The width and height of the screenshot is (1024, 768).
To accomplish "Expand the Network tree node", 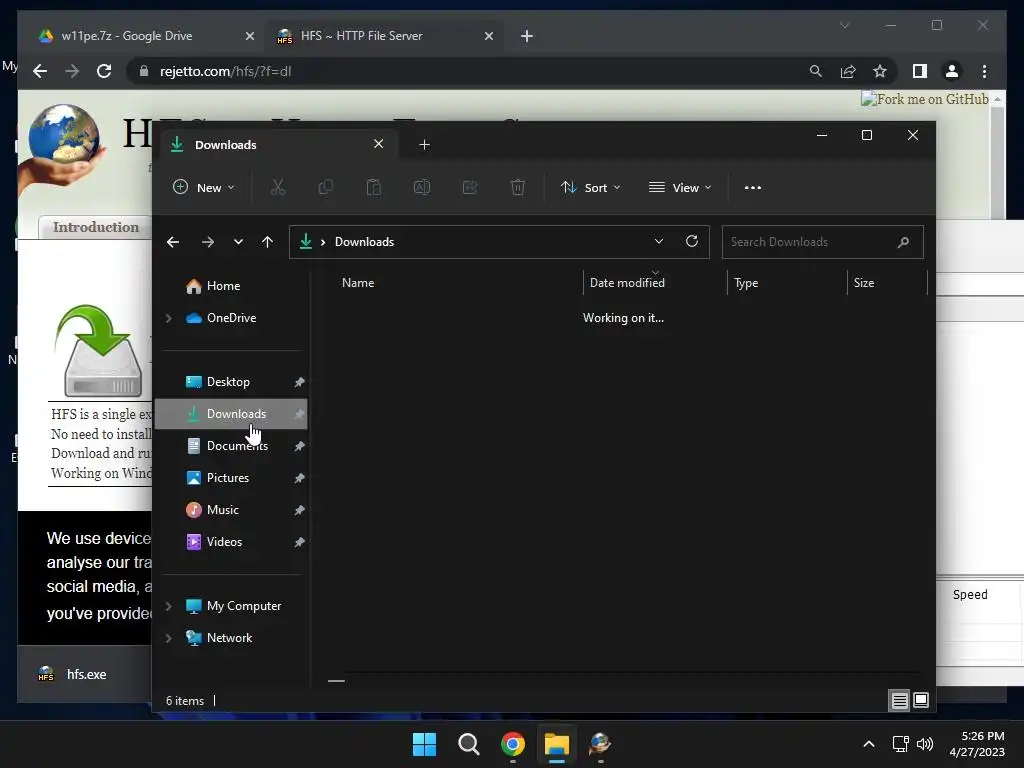I will click(x=168, y=638).
